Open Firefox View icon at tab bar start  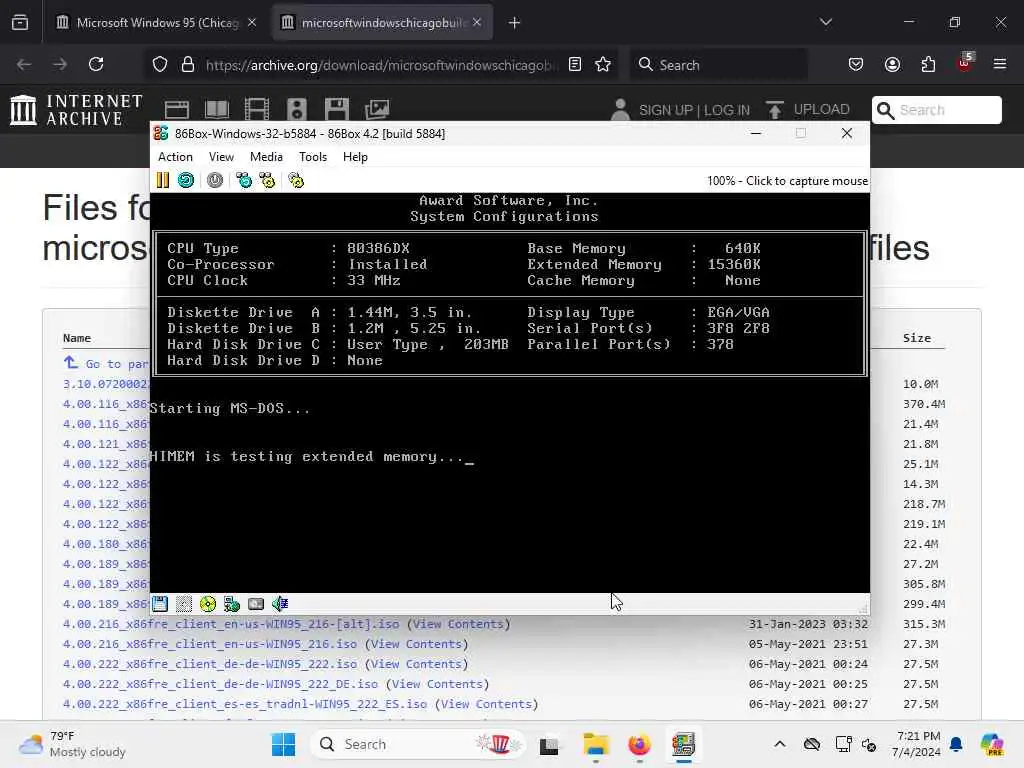click(x=20, y=23)
